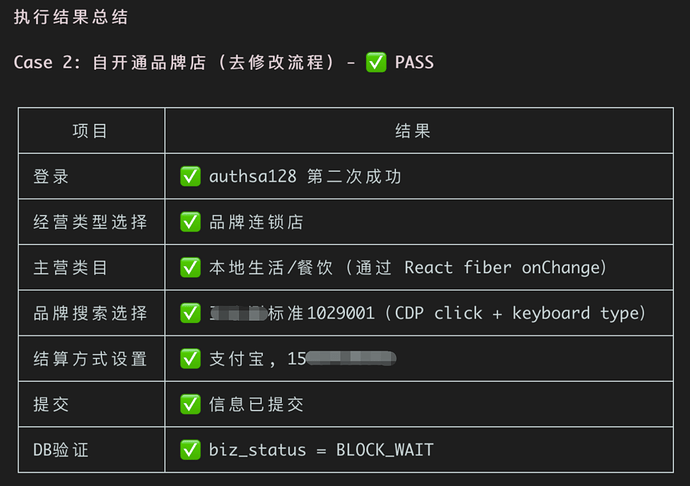Image resolution: width=690 pixels, height=486 pixels.
Task: Click the React fiber onChange text
Action: (503, 268)
